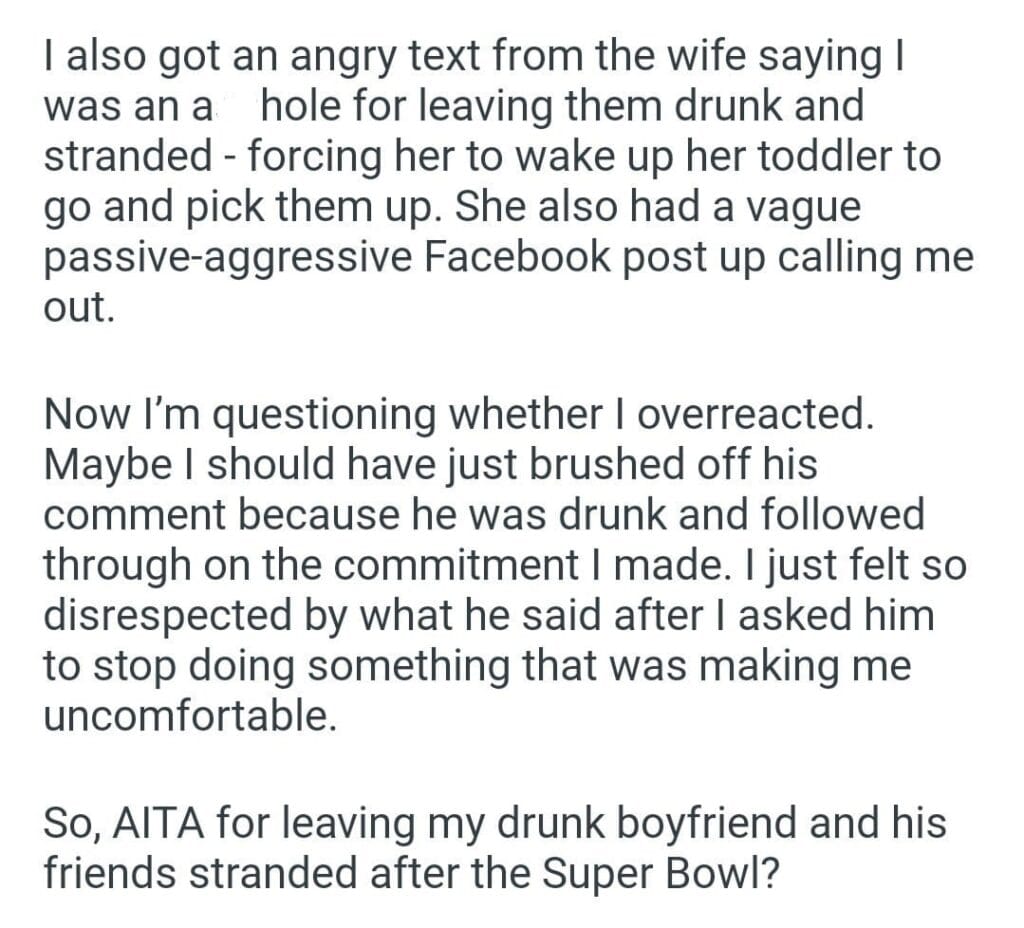Click the word "stranded" before "forcing her"

[128, 159]
